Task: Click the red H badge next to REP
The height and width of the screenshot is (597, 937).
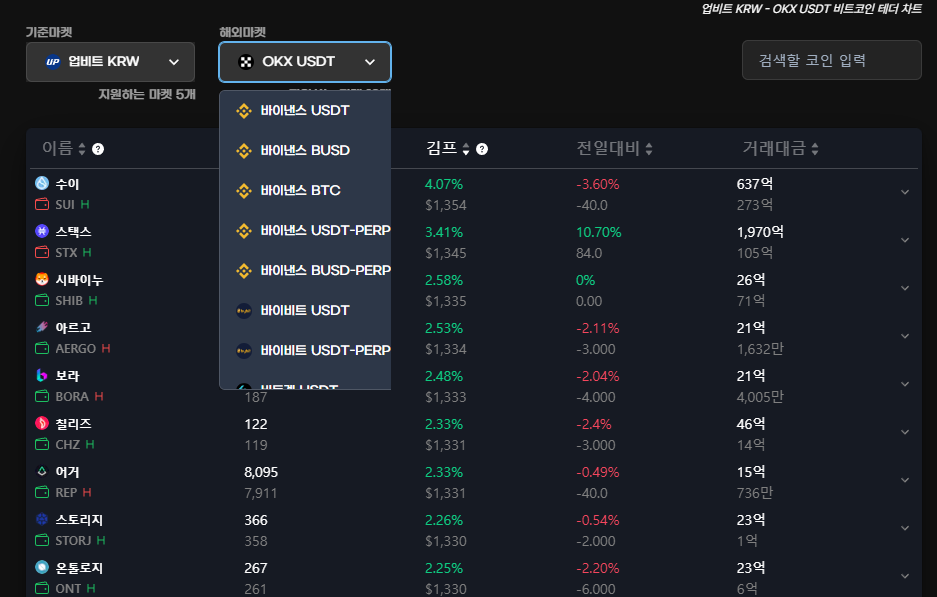Action: pos(87,492)
